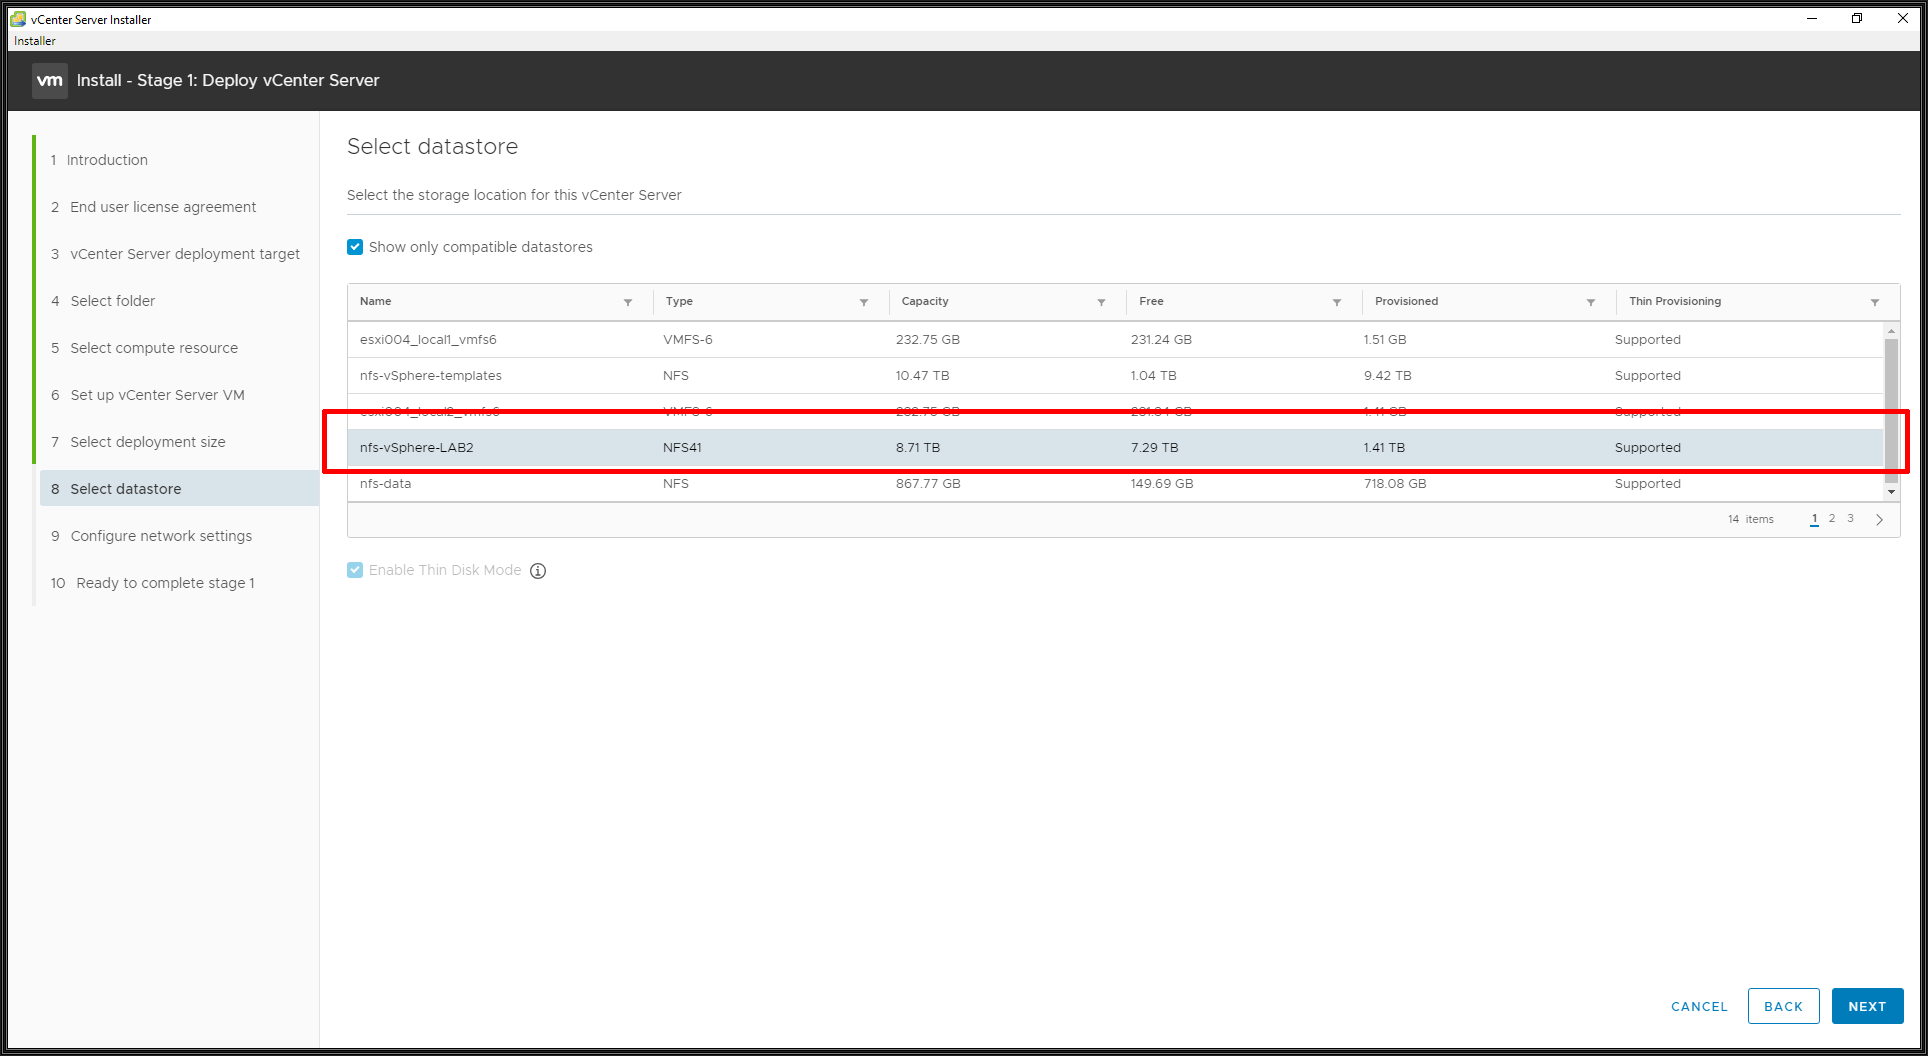
Task: Jump to page 3 of the datastore list
Action: click(1850, 519)
